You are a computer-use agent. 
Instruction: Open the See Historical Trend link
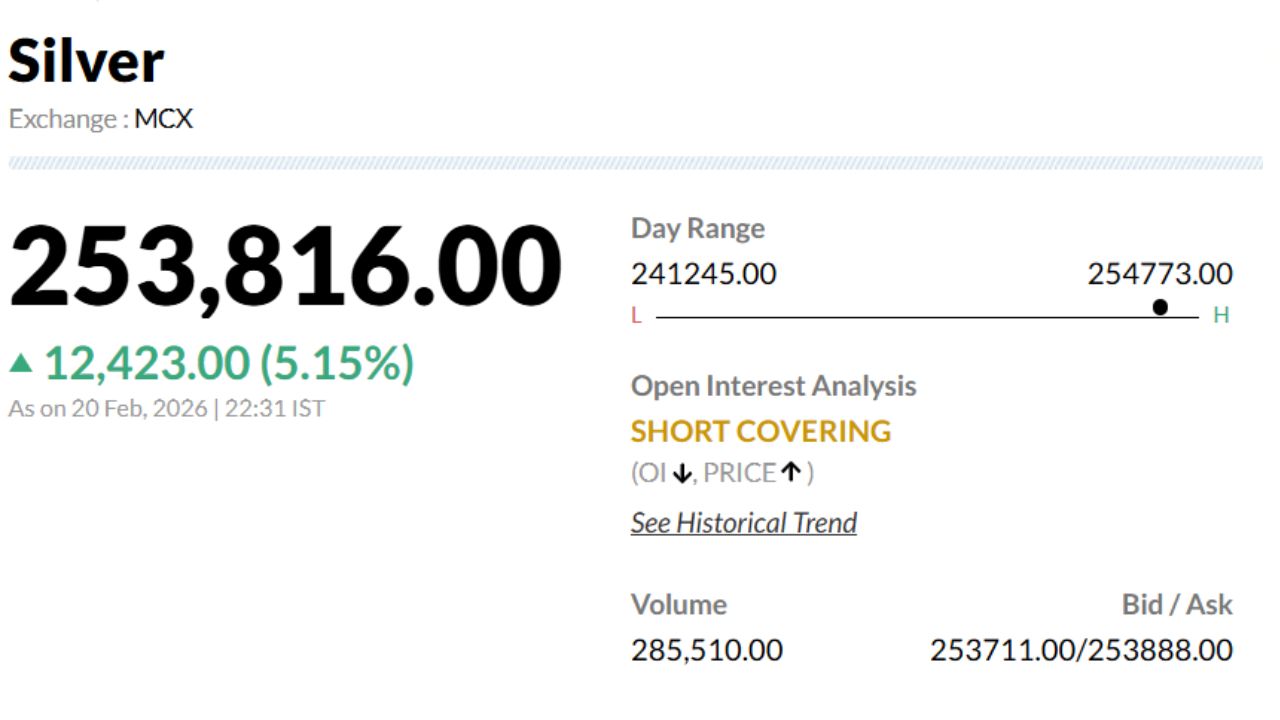(x=743, y=523)
